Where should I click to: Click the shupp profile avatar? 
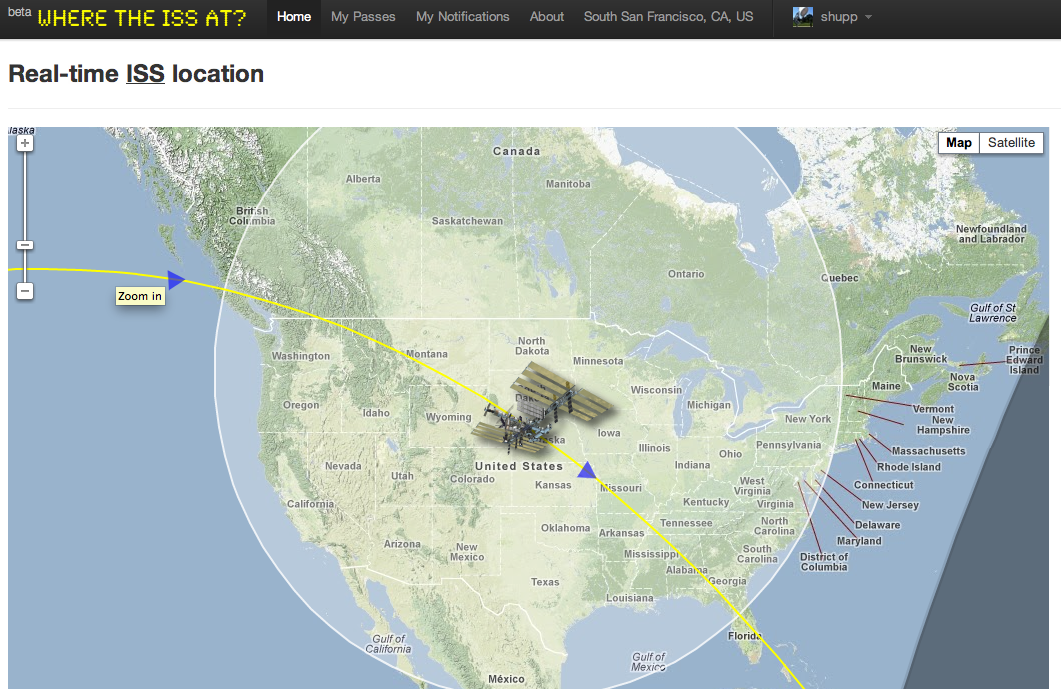(x=803, y=17)
